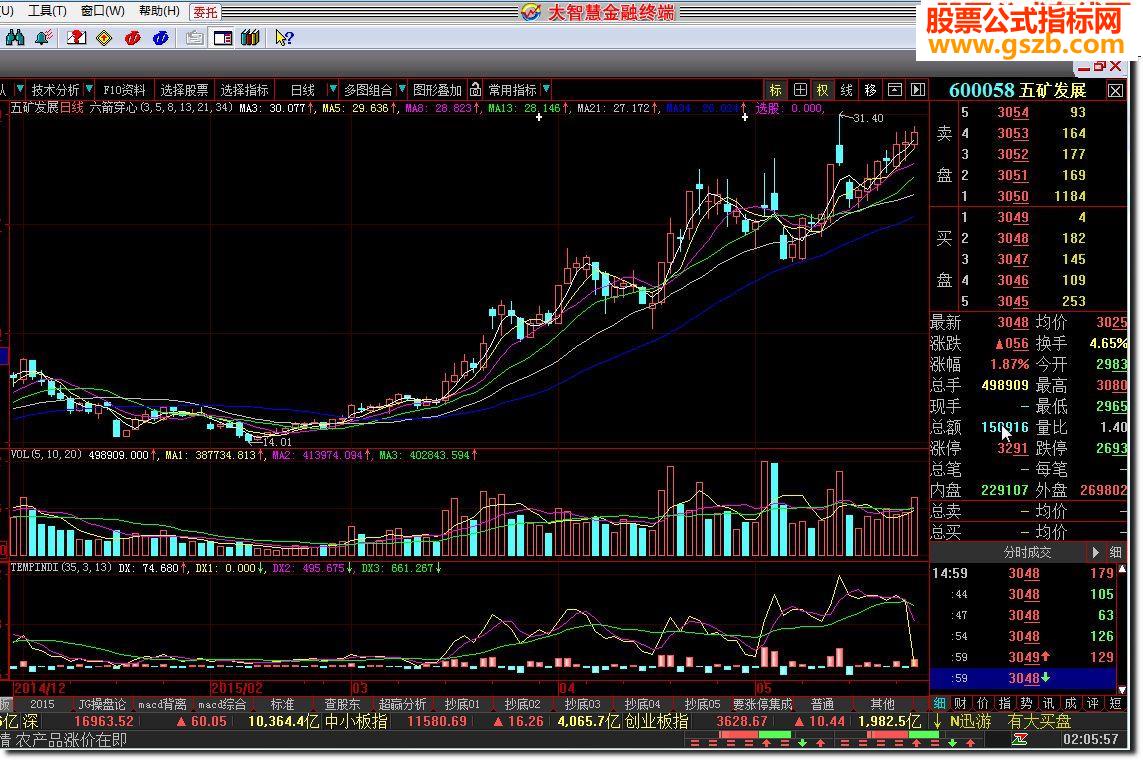The image size is (1143, 760).
Task: Click the lock icon beside 图形叠加
Action: click(475, 90)
